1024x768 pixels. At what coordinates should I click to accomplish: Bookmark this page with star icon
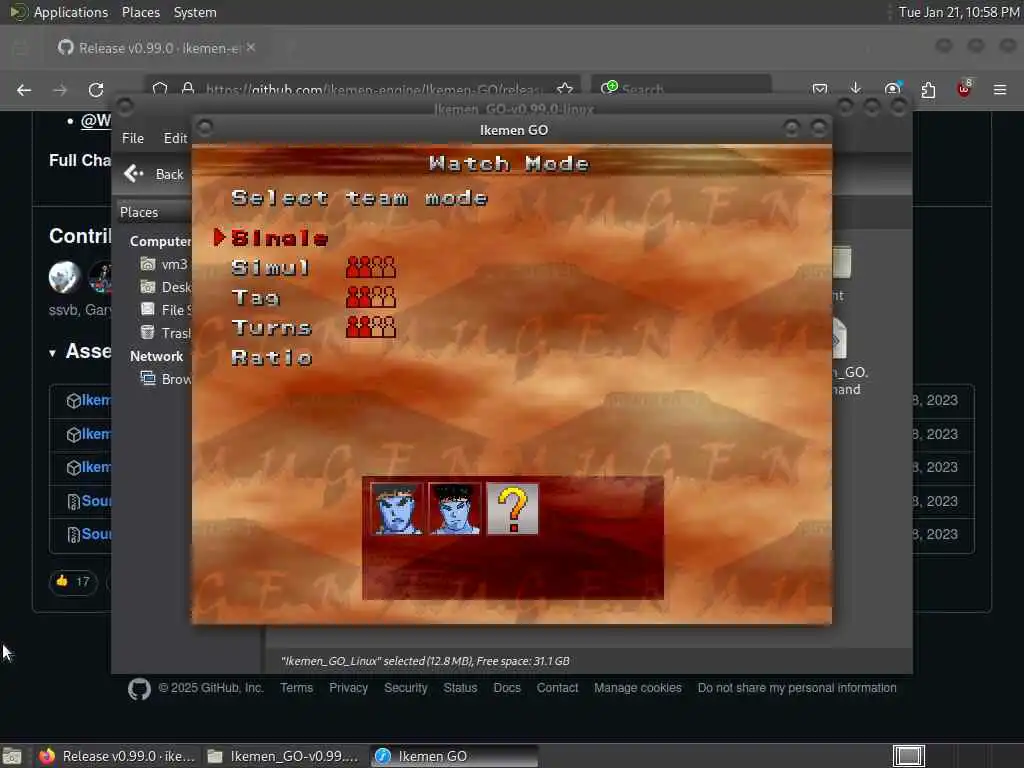(x=565, y=89)
